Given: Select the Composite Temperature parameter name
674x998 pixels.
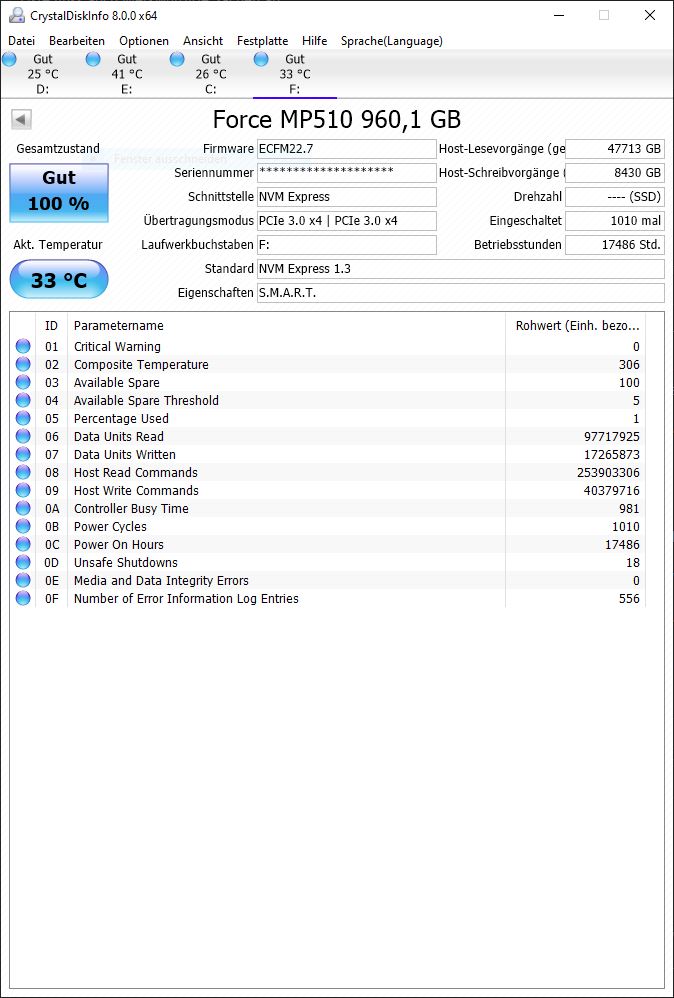Looking at the screenshot, I should (x=141, y=365).
